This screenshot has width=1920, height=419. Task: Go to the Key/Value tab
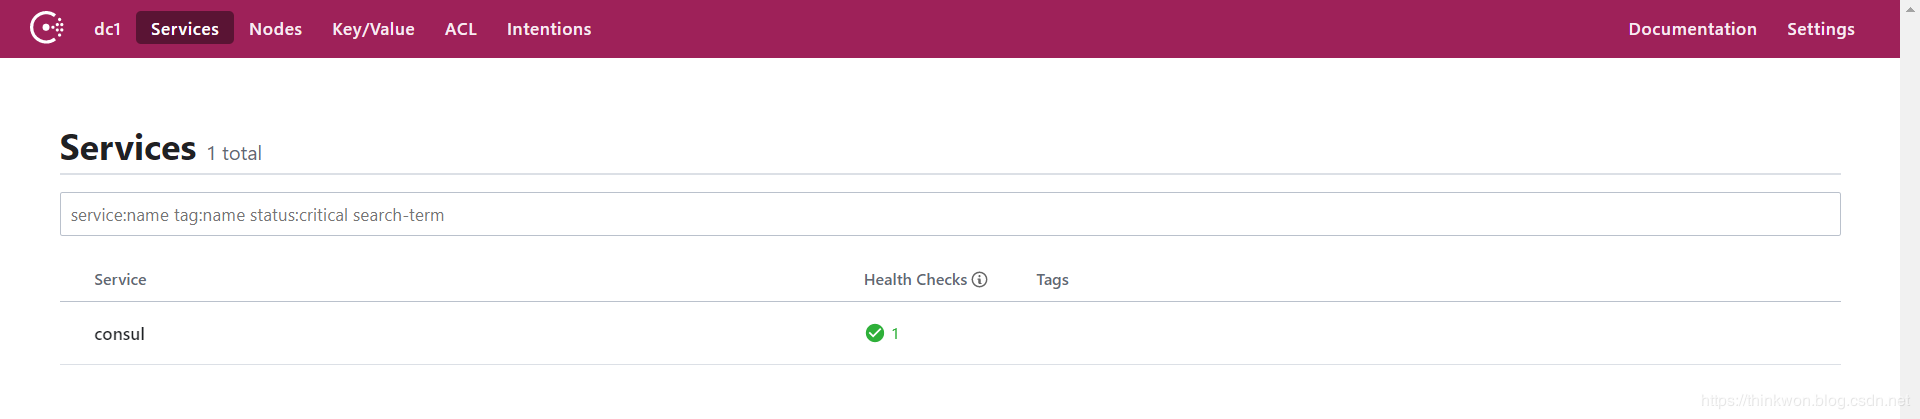click(x=373, y=29)
